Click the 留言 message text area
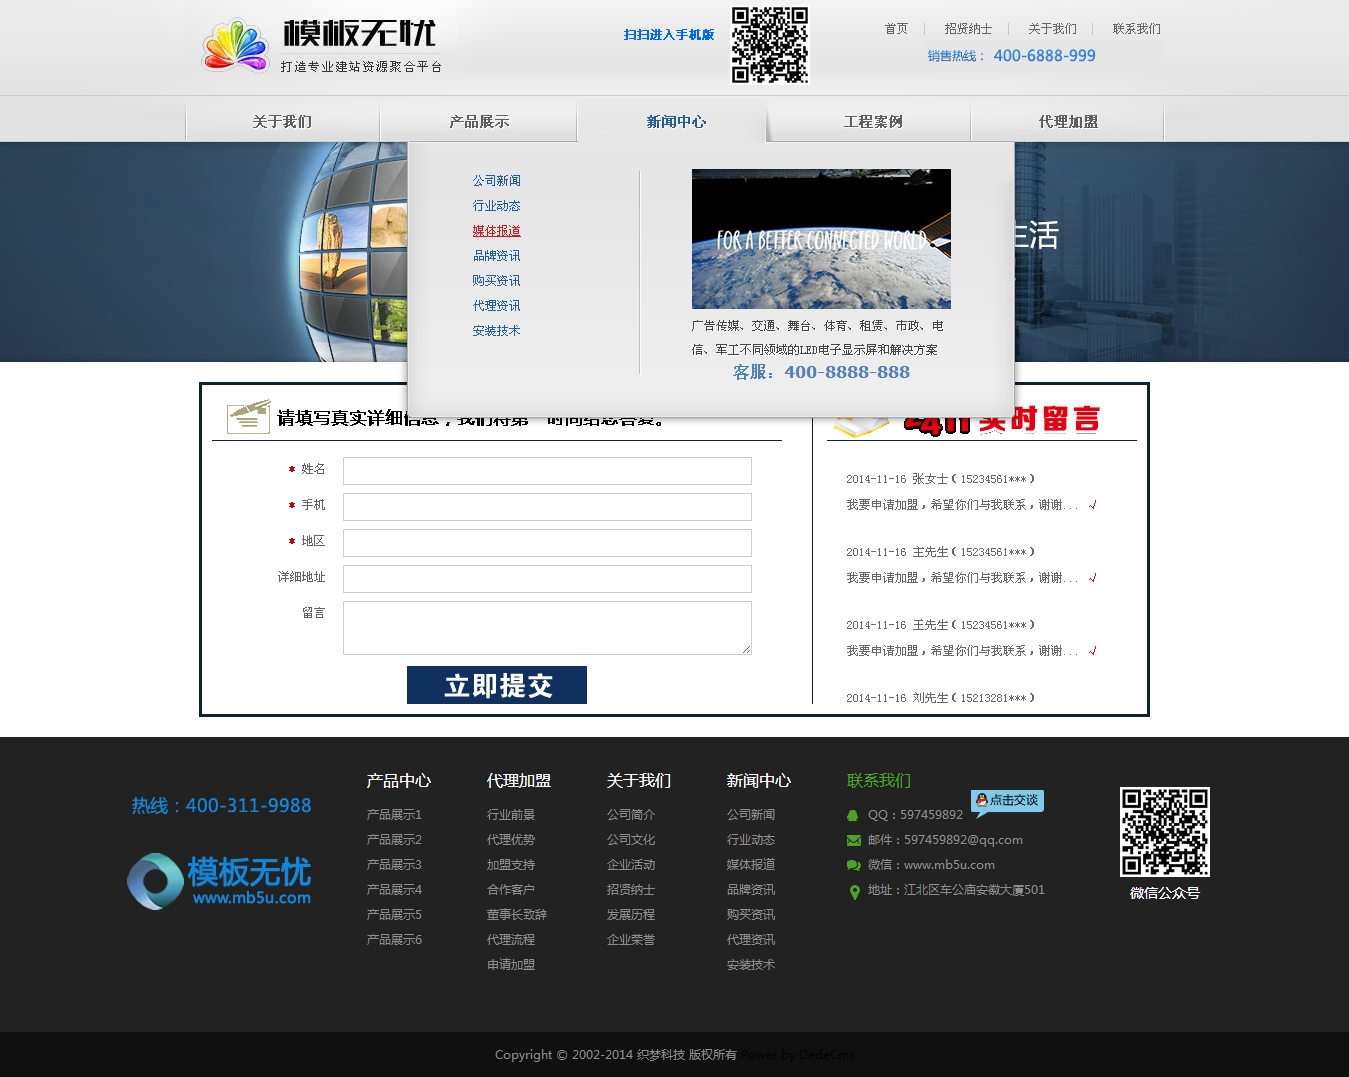The image size is (1349, 1077). (x=547, y=628)
